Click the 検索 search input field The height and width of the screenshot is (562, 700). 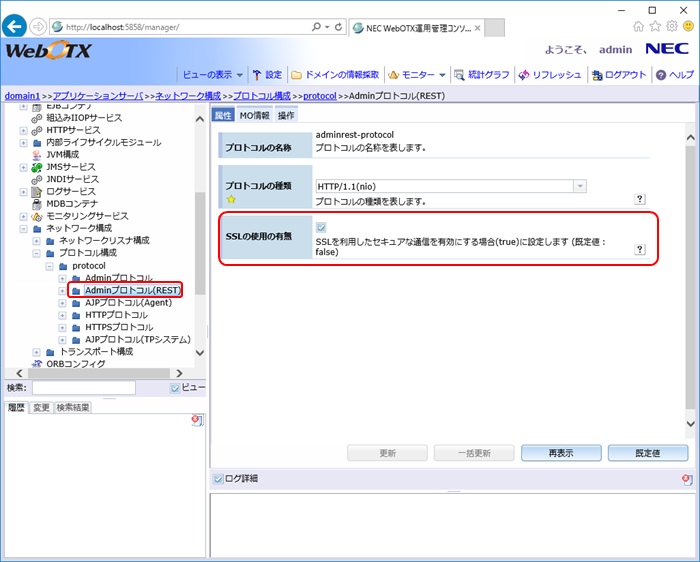69,387
